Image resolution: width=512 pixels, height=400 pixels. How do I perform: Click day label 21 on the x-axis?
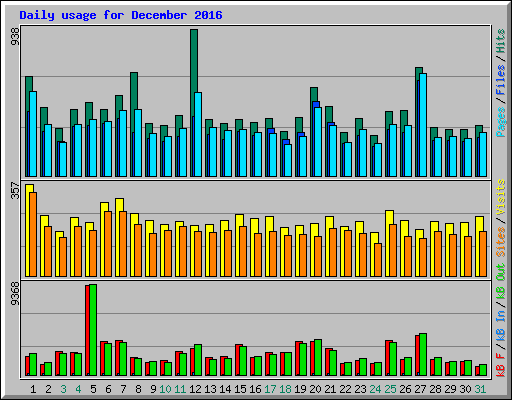pyautogui.click(x=330, y=389)
